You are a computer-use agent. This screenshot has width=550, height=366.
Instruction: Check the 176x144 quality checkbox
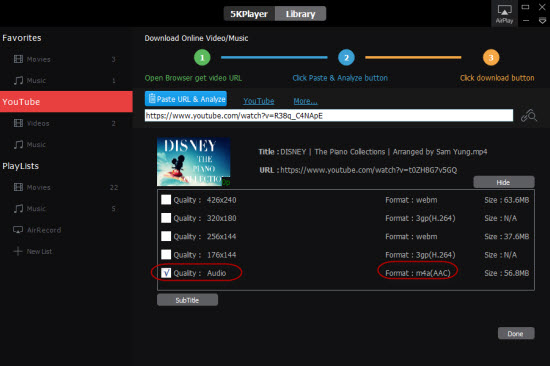pyautogui.click(x=166, y=254)
